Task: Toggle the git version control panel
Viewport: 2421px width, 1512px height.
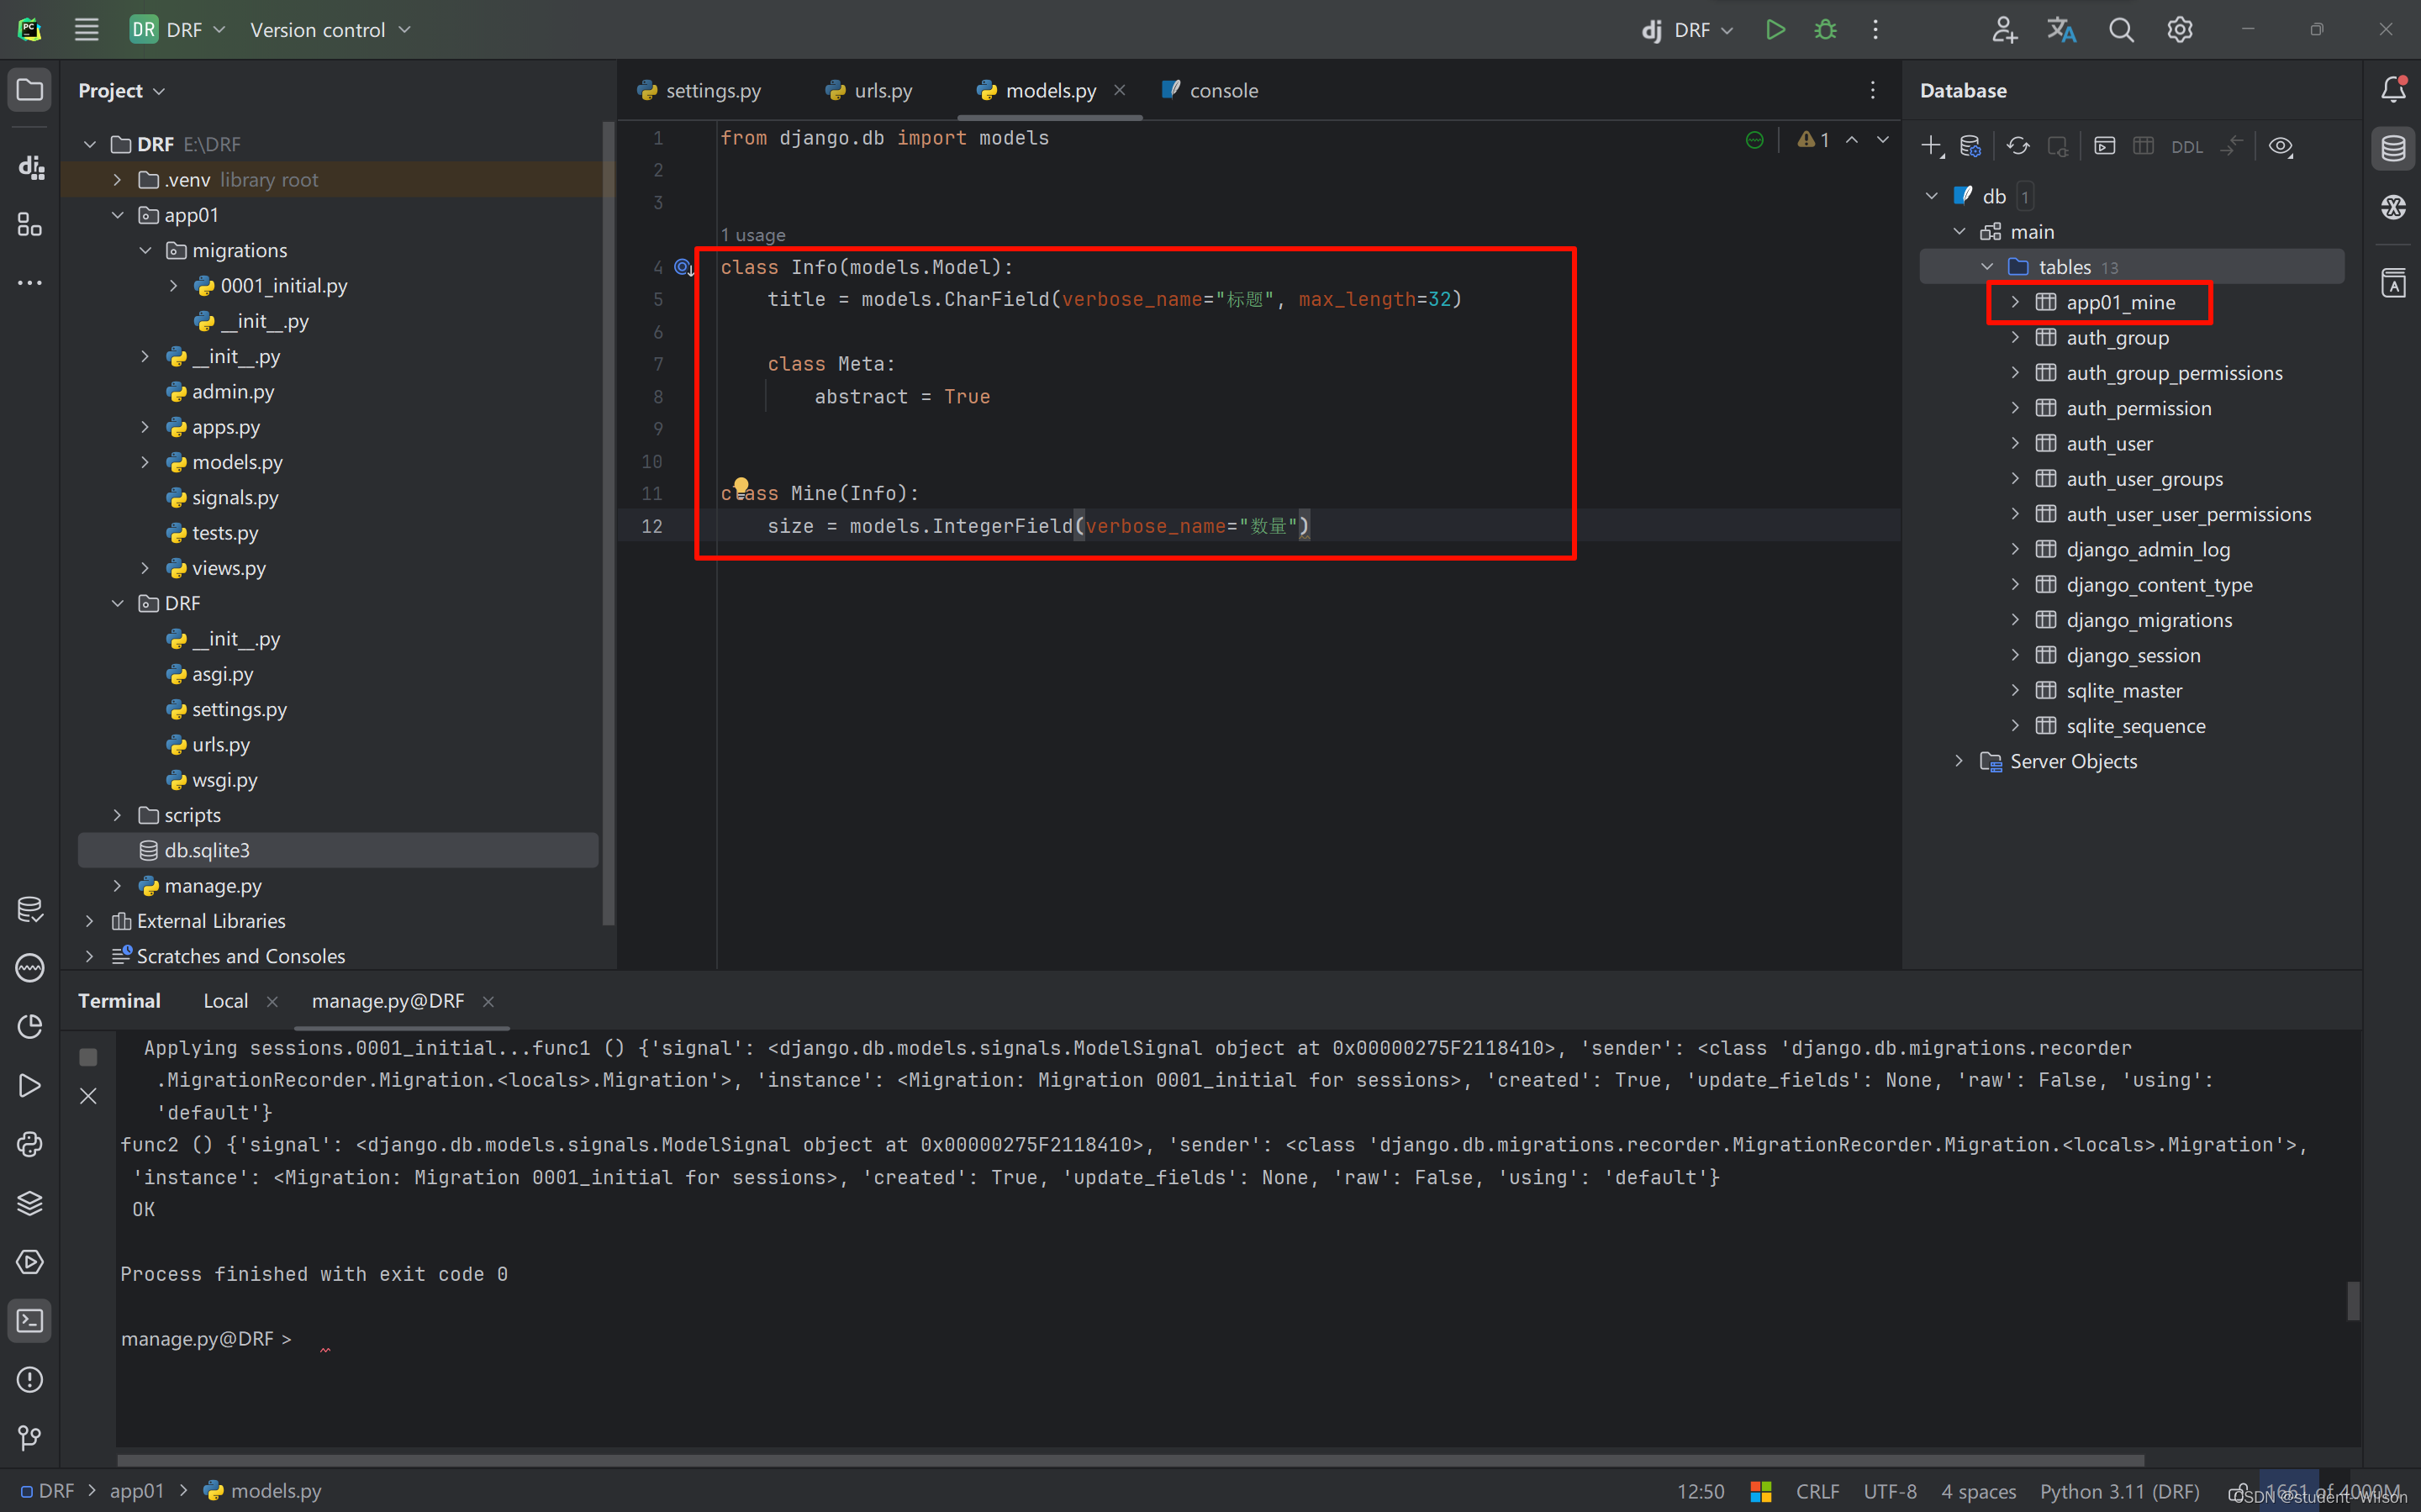Action: (x=29, y=1437)
